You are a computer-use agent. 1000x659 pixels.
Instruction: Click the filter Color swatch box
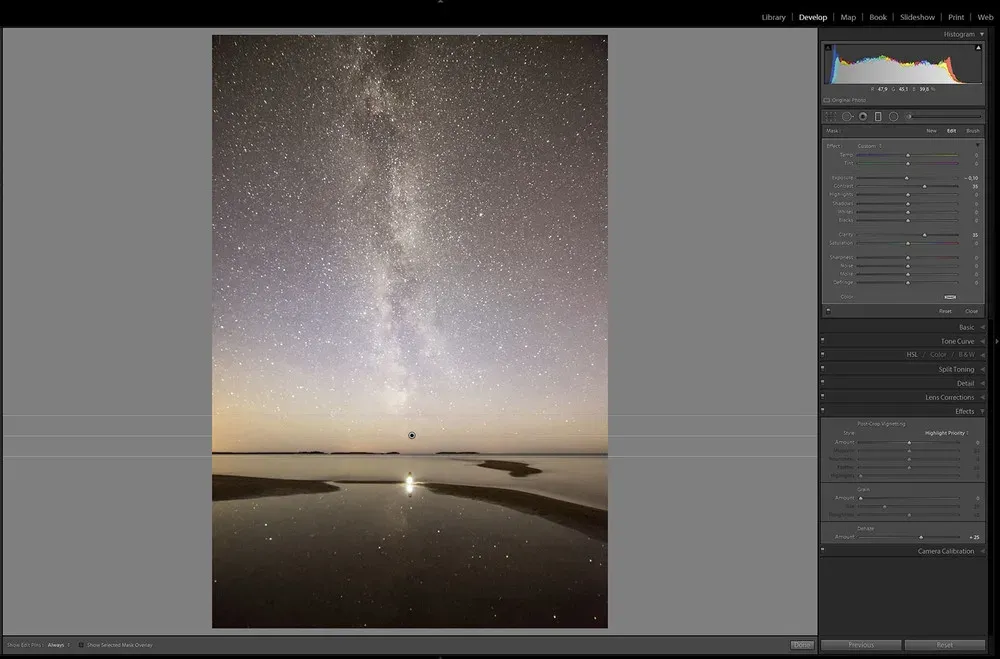tap(950, 297)
